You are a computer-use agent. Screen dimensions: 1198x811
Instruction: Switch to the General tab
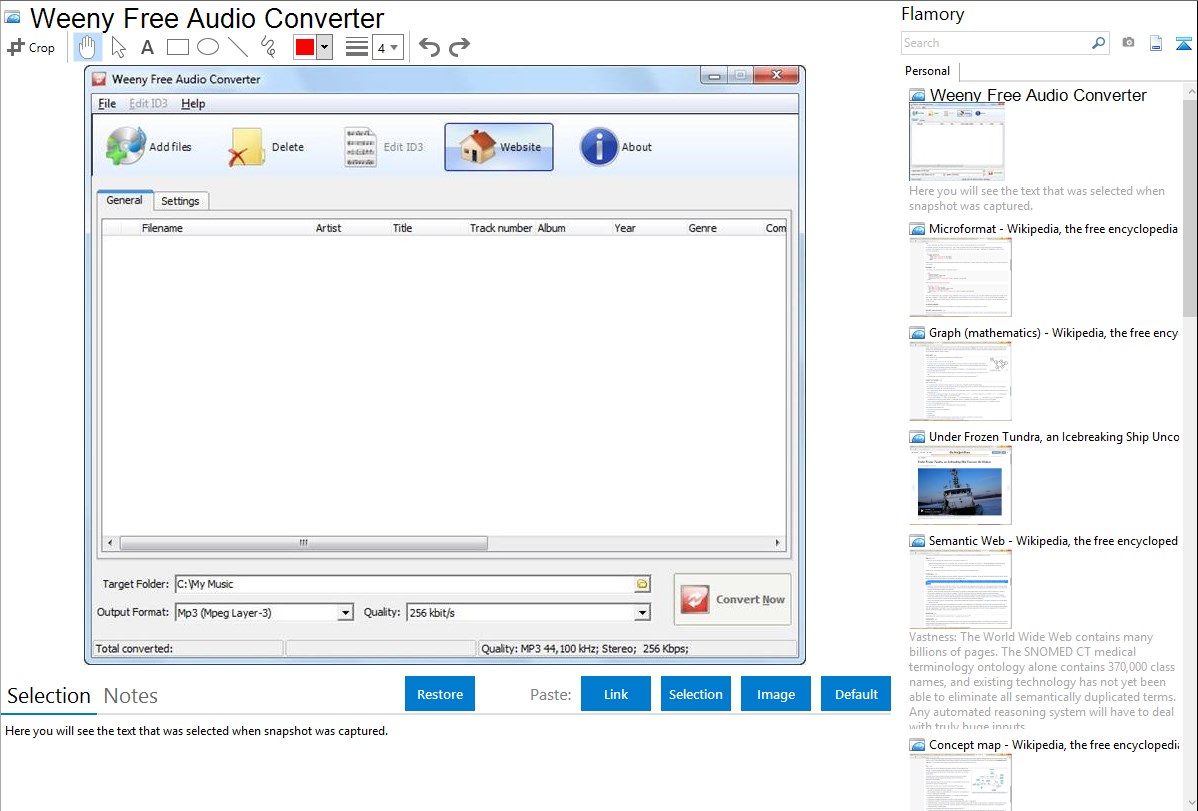[x=125, y=200]
